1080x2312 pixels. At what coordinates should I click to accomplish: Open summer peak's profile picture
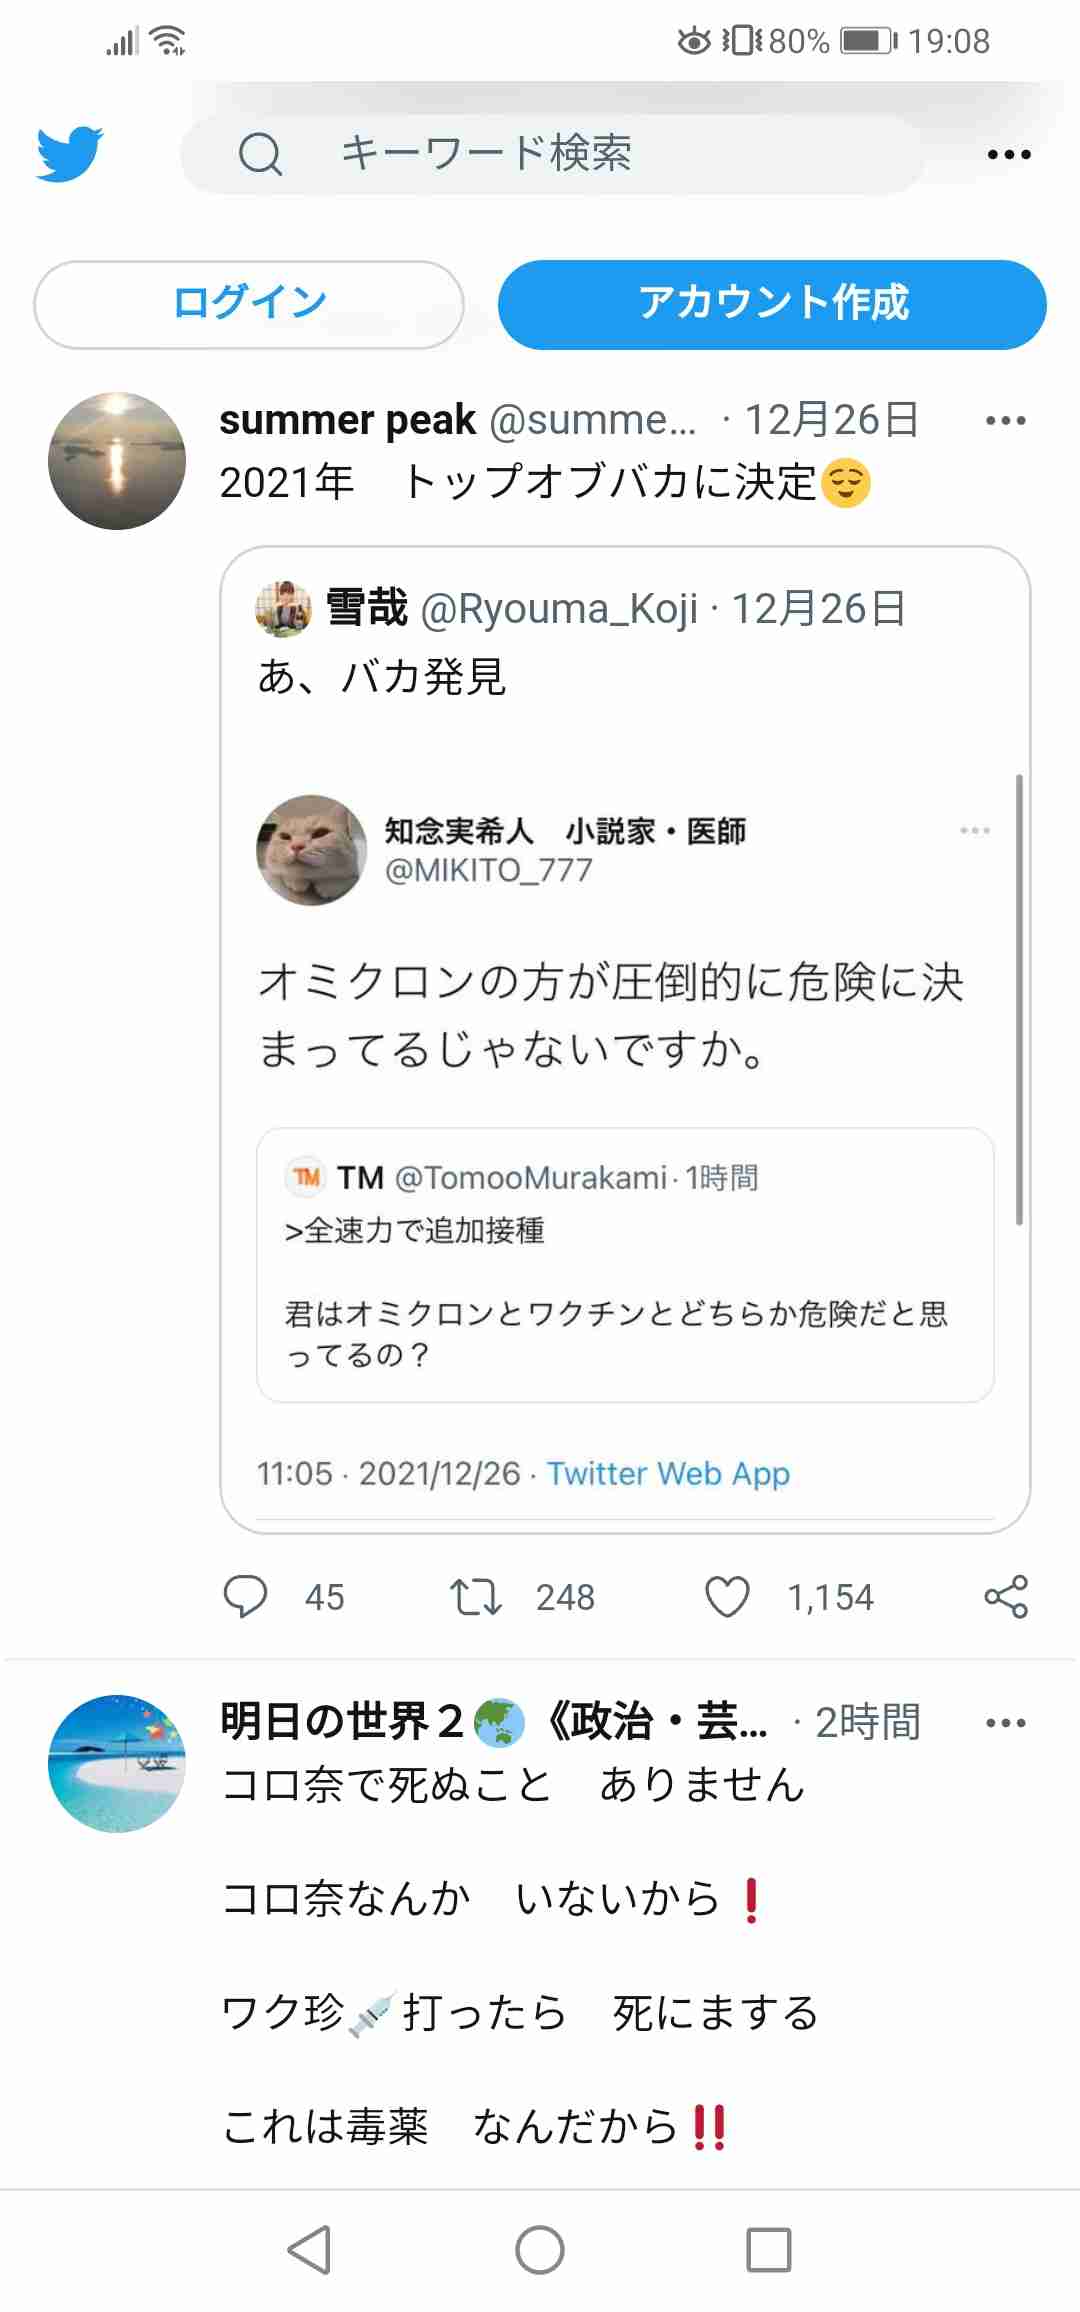coord(117,461)
